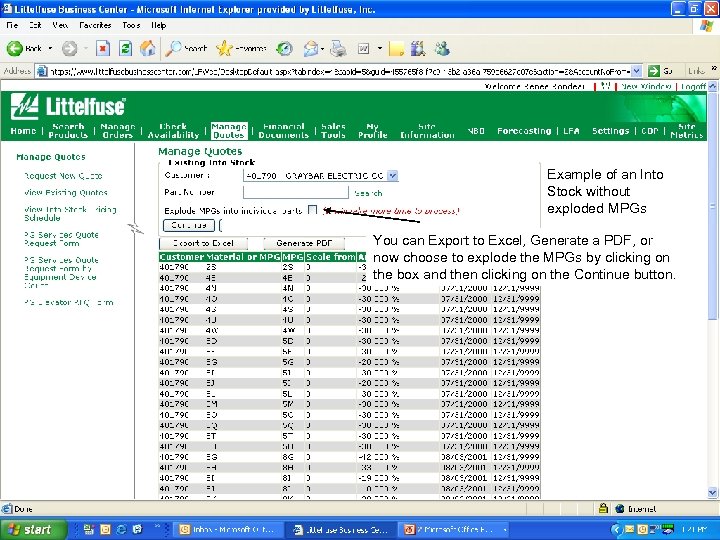Screen dimensions: 720x540
Task: Expand the Customer dropdown list
Action: point(392,175)
